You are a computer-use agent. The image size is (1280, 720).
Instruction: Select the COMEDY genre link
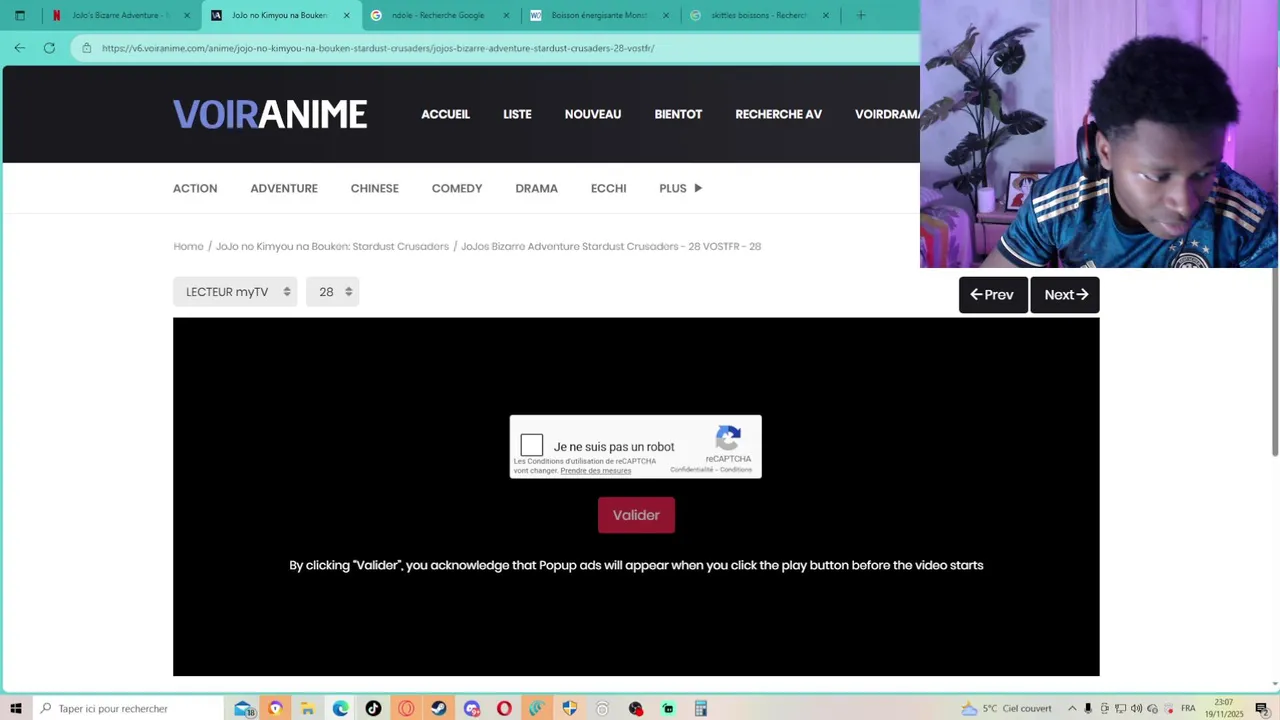pyautogui.click(x=457, y=188)
